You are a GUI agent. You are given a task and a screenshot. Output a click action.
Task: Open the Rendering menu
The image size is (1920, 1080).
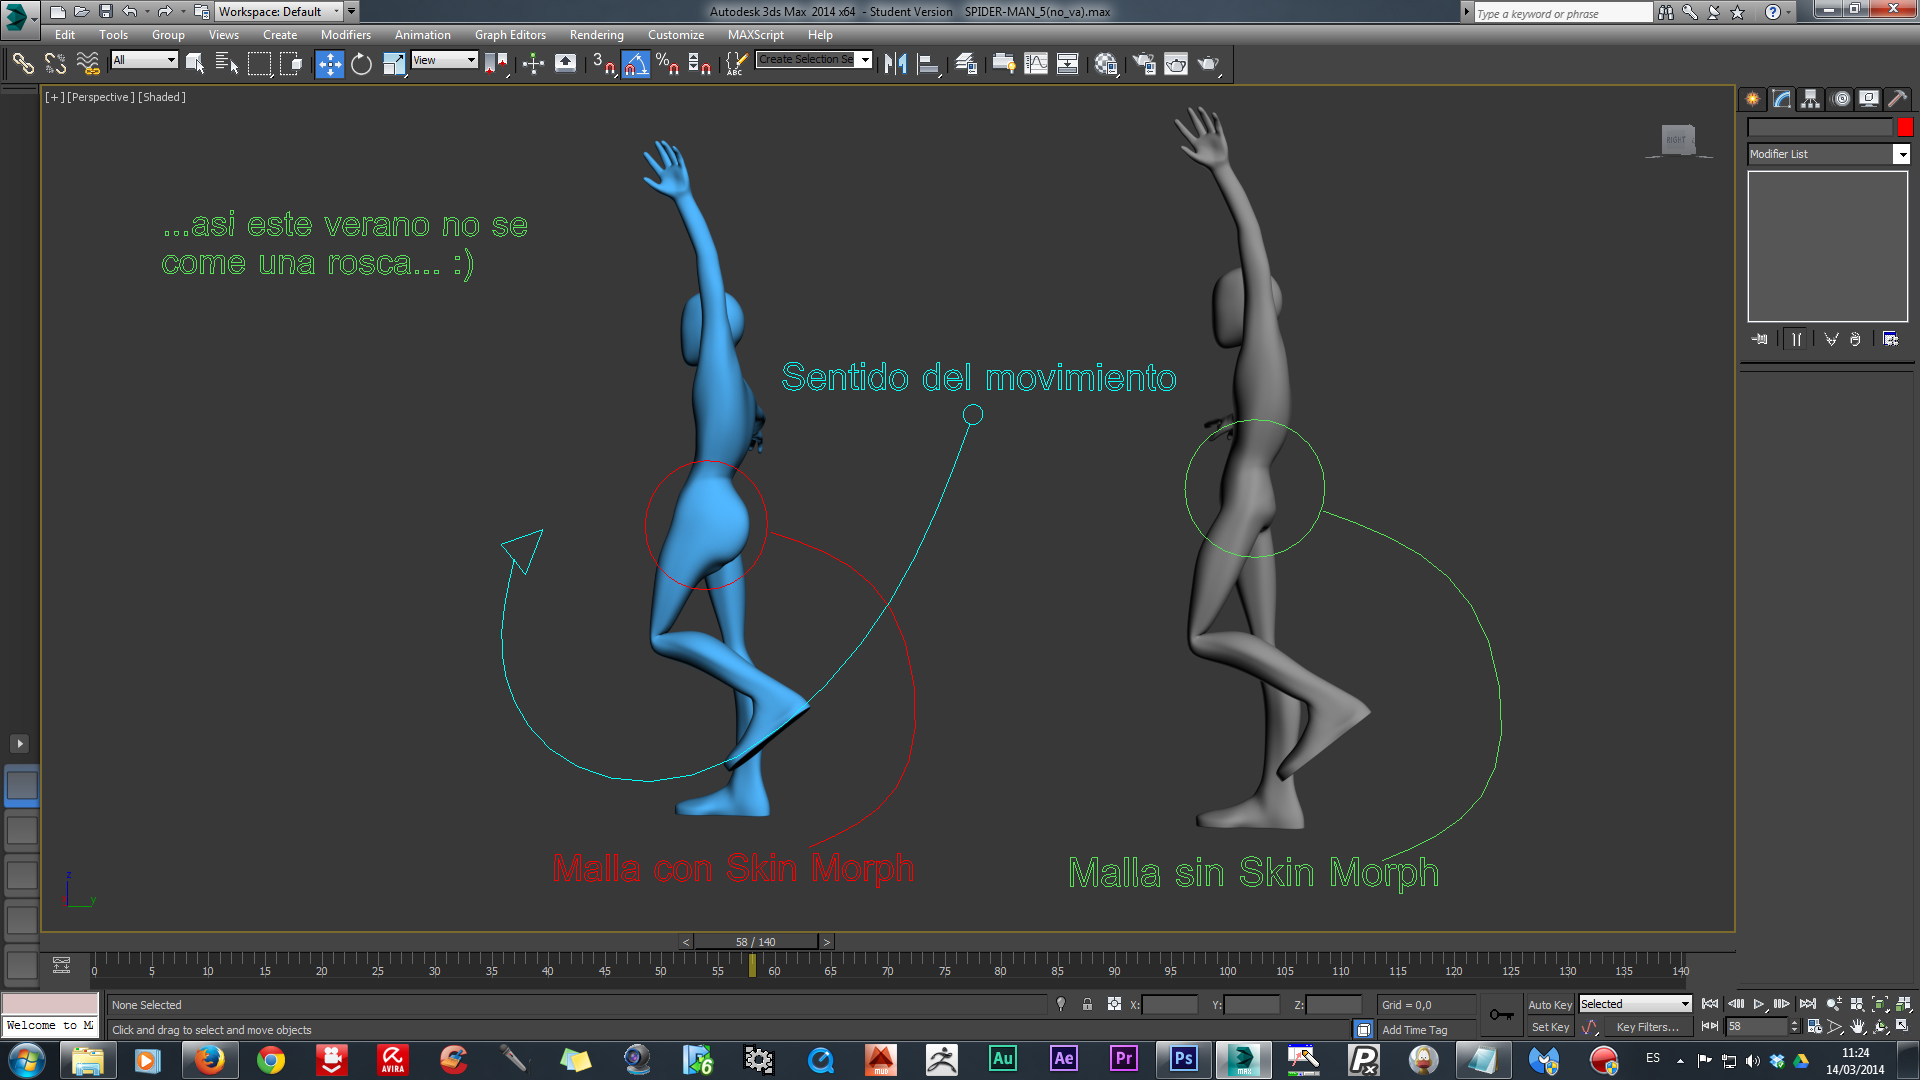pos(596,35)
